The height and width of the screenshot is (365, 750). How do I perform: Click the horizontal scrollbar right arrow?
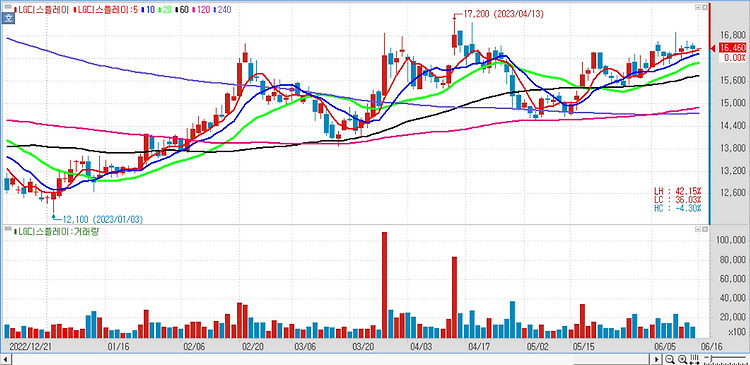click(657, 359)
